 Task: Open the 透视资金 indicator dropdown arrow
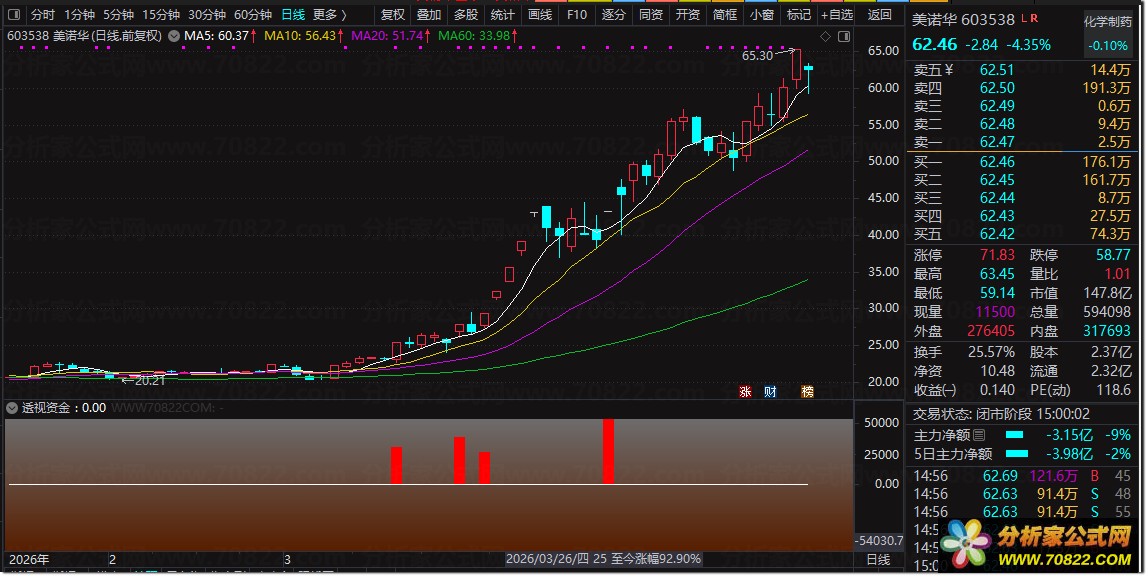(12, 408)
